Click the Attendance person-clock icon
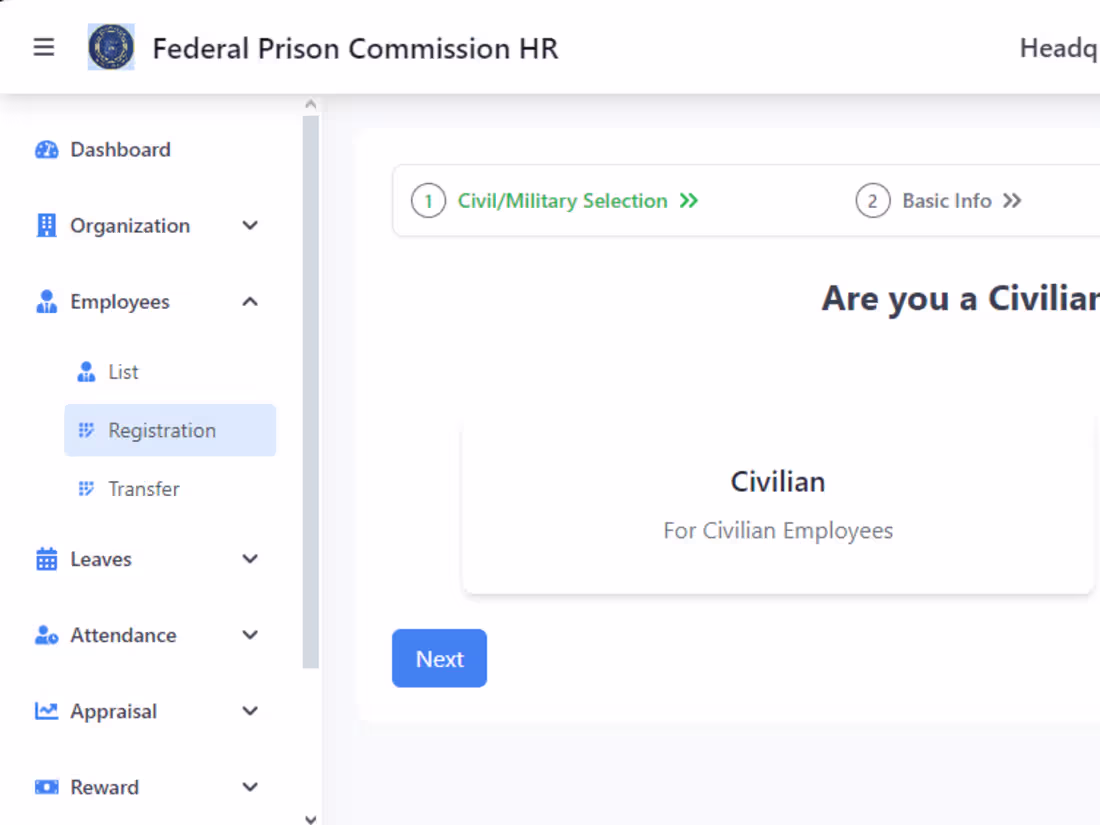 tap(46, 635)
